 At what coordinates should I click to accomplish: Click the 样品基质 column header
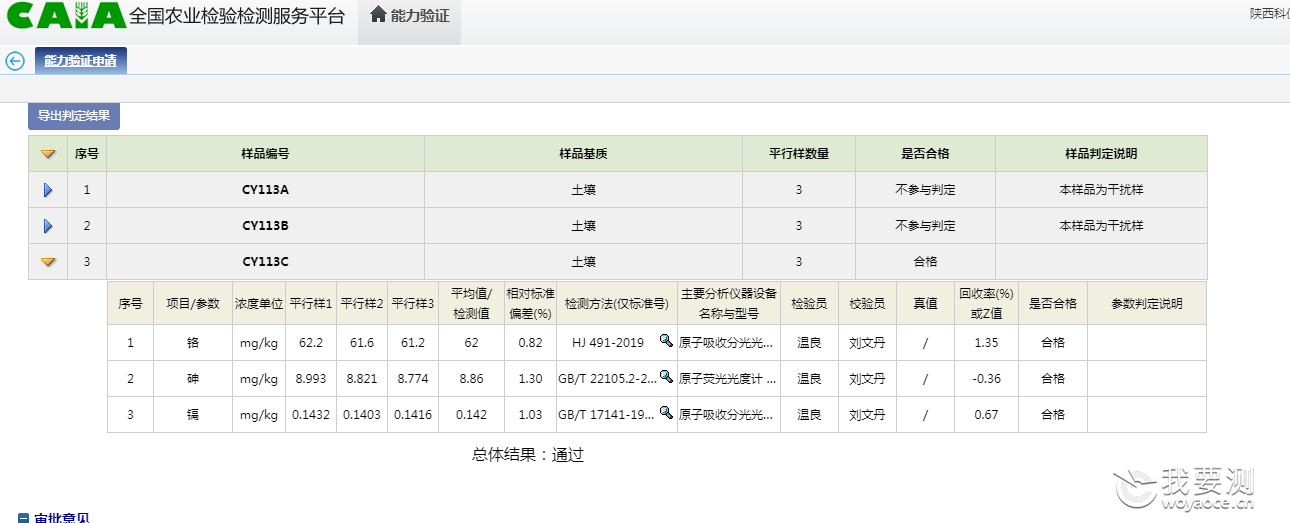[x=583, y=154]
